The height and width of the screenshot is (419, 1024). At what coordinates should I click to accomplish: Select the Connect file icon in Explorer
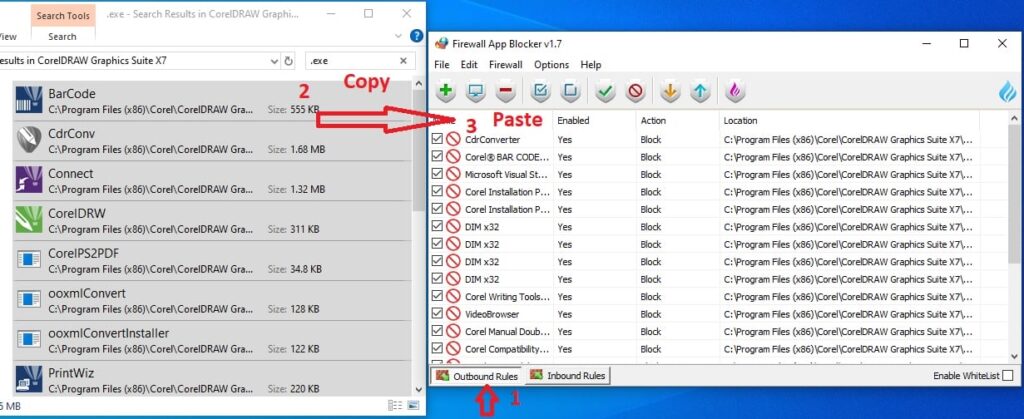point(29,179)
